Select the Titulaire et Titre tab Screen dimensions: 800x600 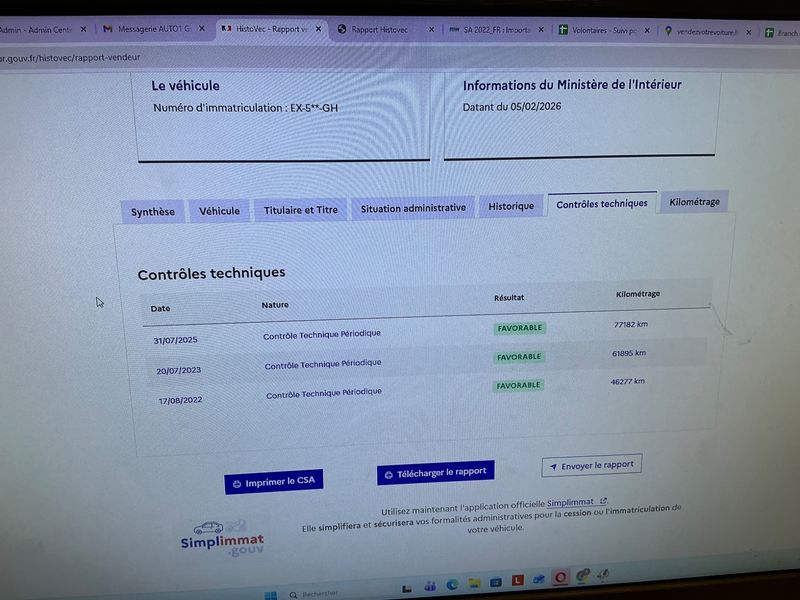[x=300, y=210]
